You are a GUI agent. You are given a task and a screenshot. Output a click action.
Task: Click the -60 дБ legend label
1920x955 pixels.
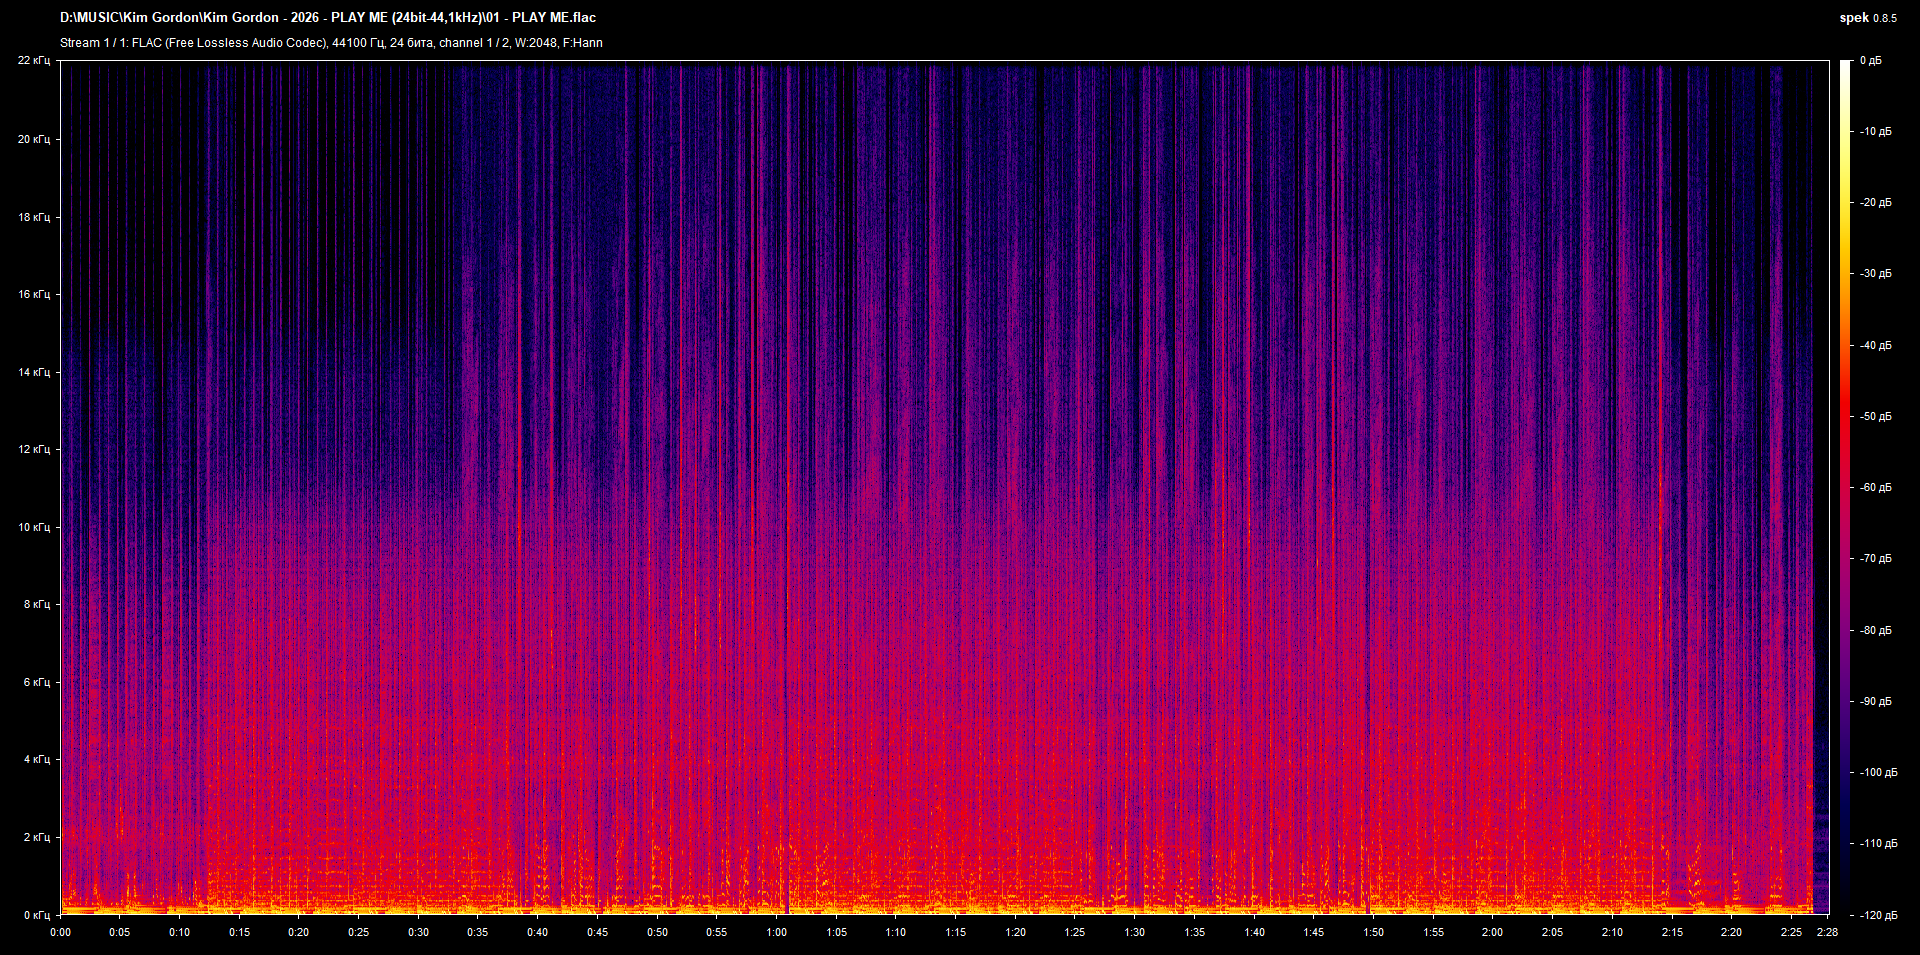(x=1878, y=489)
